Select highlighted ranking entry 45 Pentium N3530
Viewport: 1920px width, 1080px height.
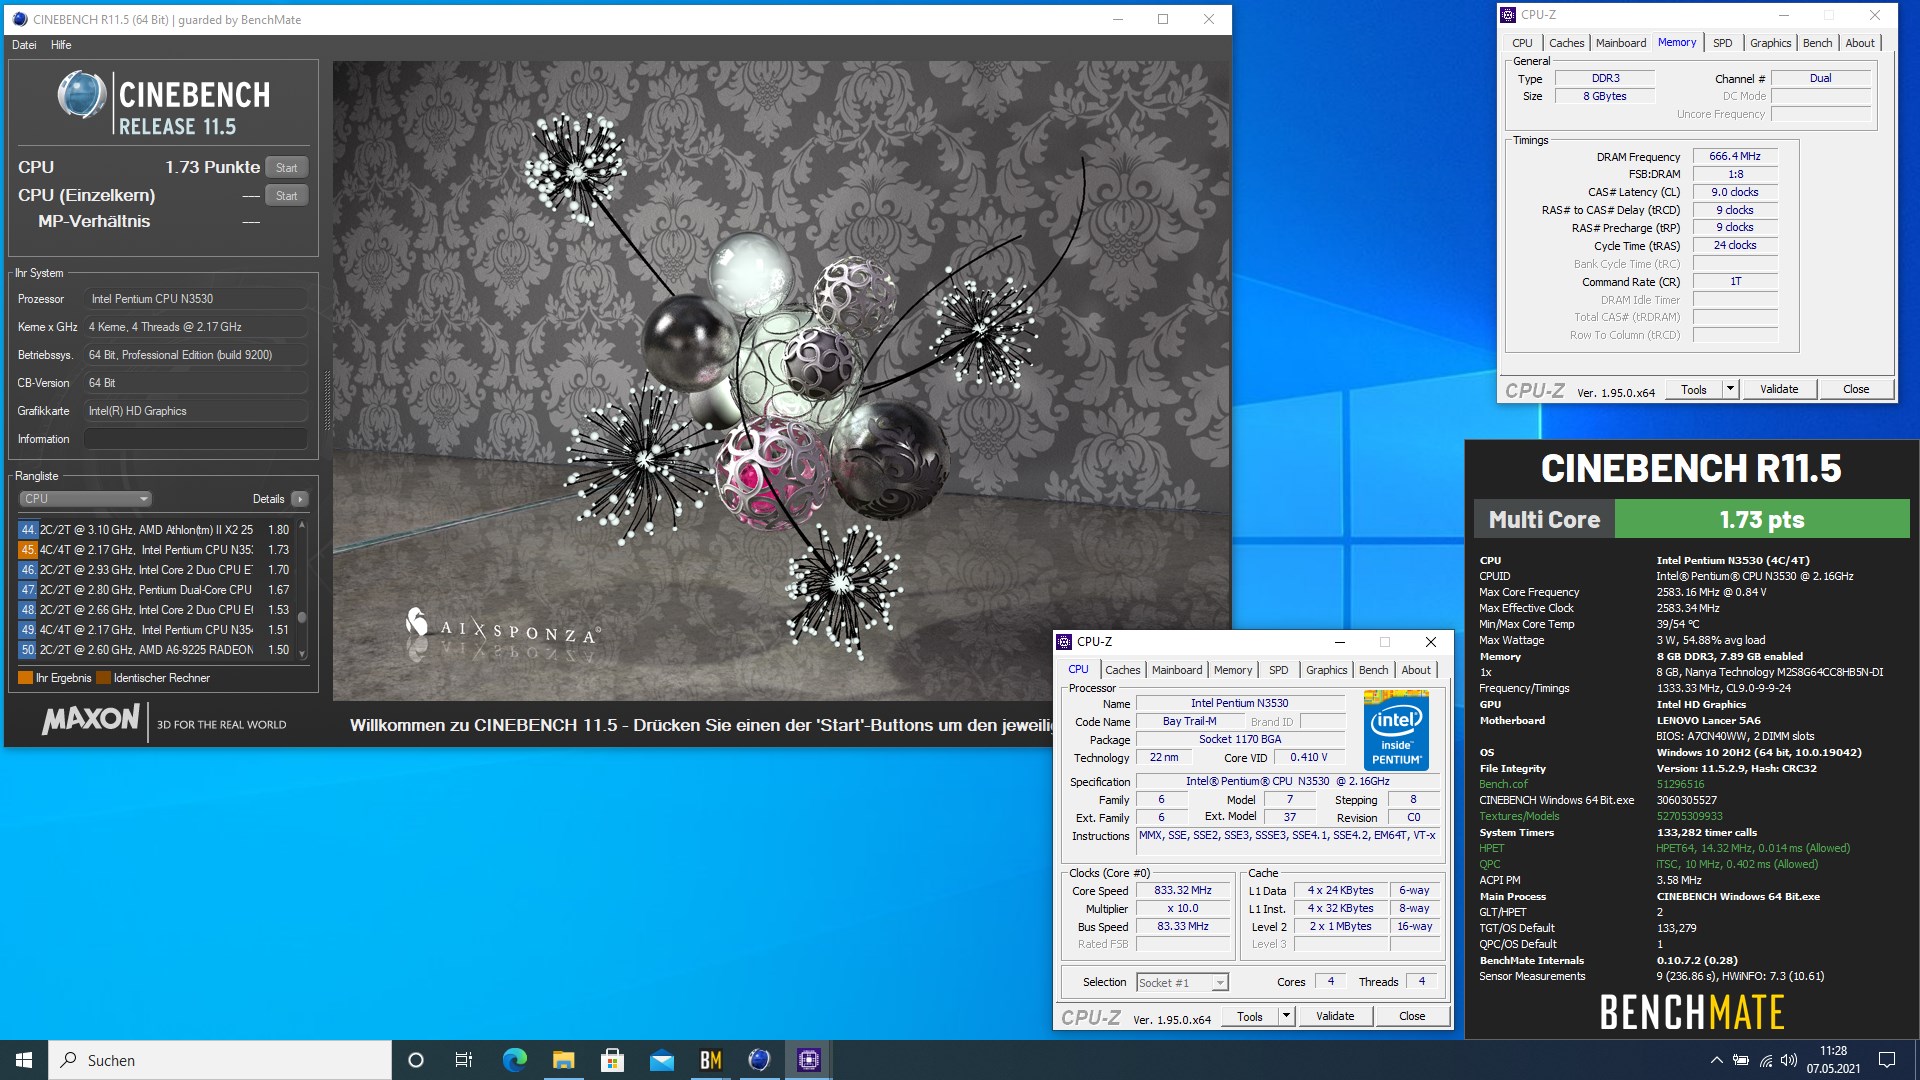tap(154, 550)
